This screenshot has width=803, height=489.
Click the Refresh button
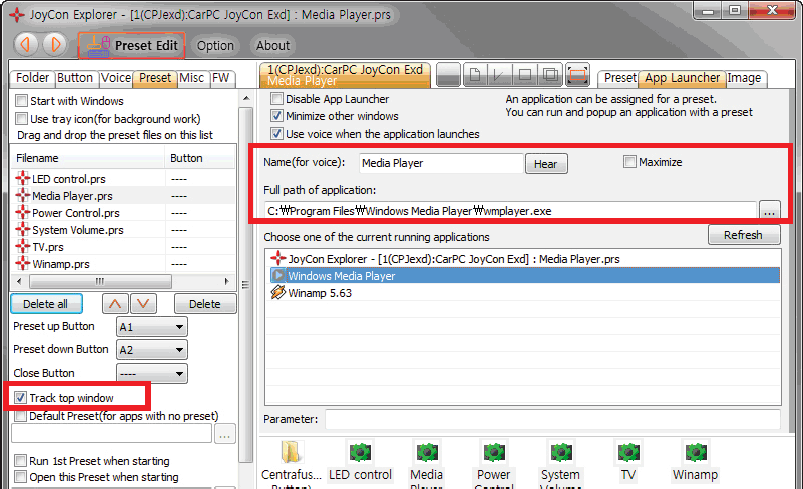click(744, 235)
